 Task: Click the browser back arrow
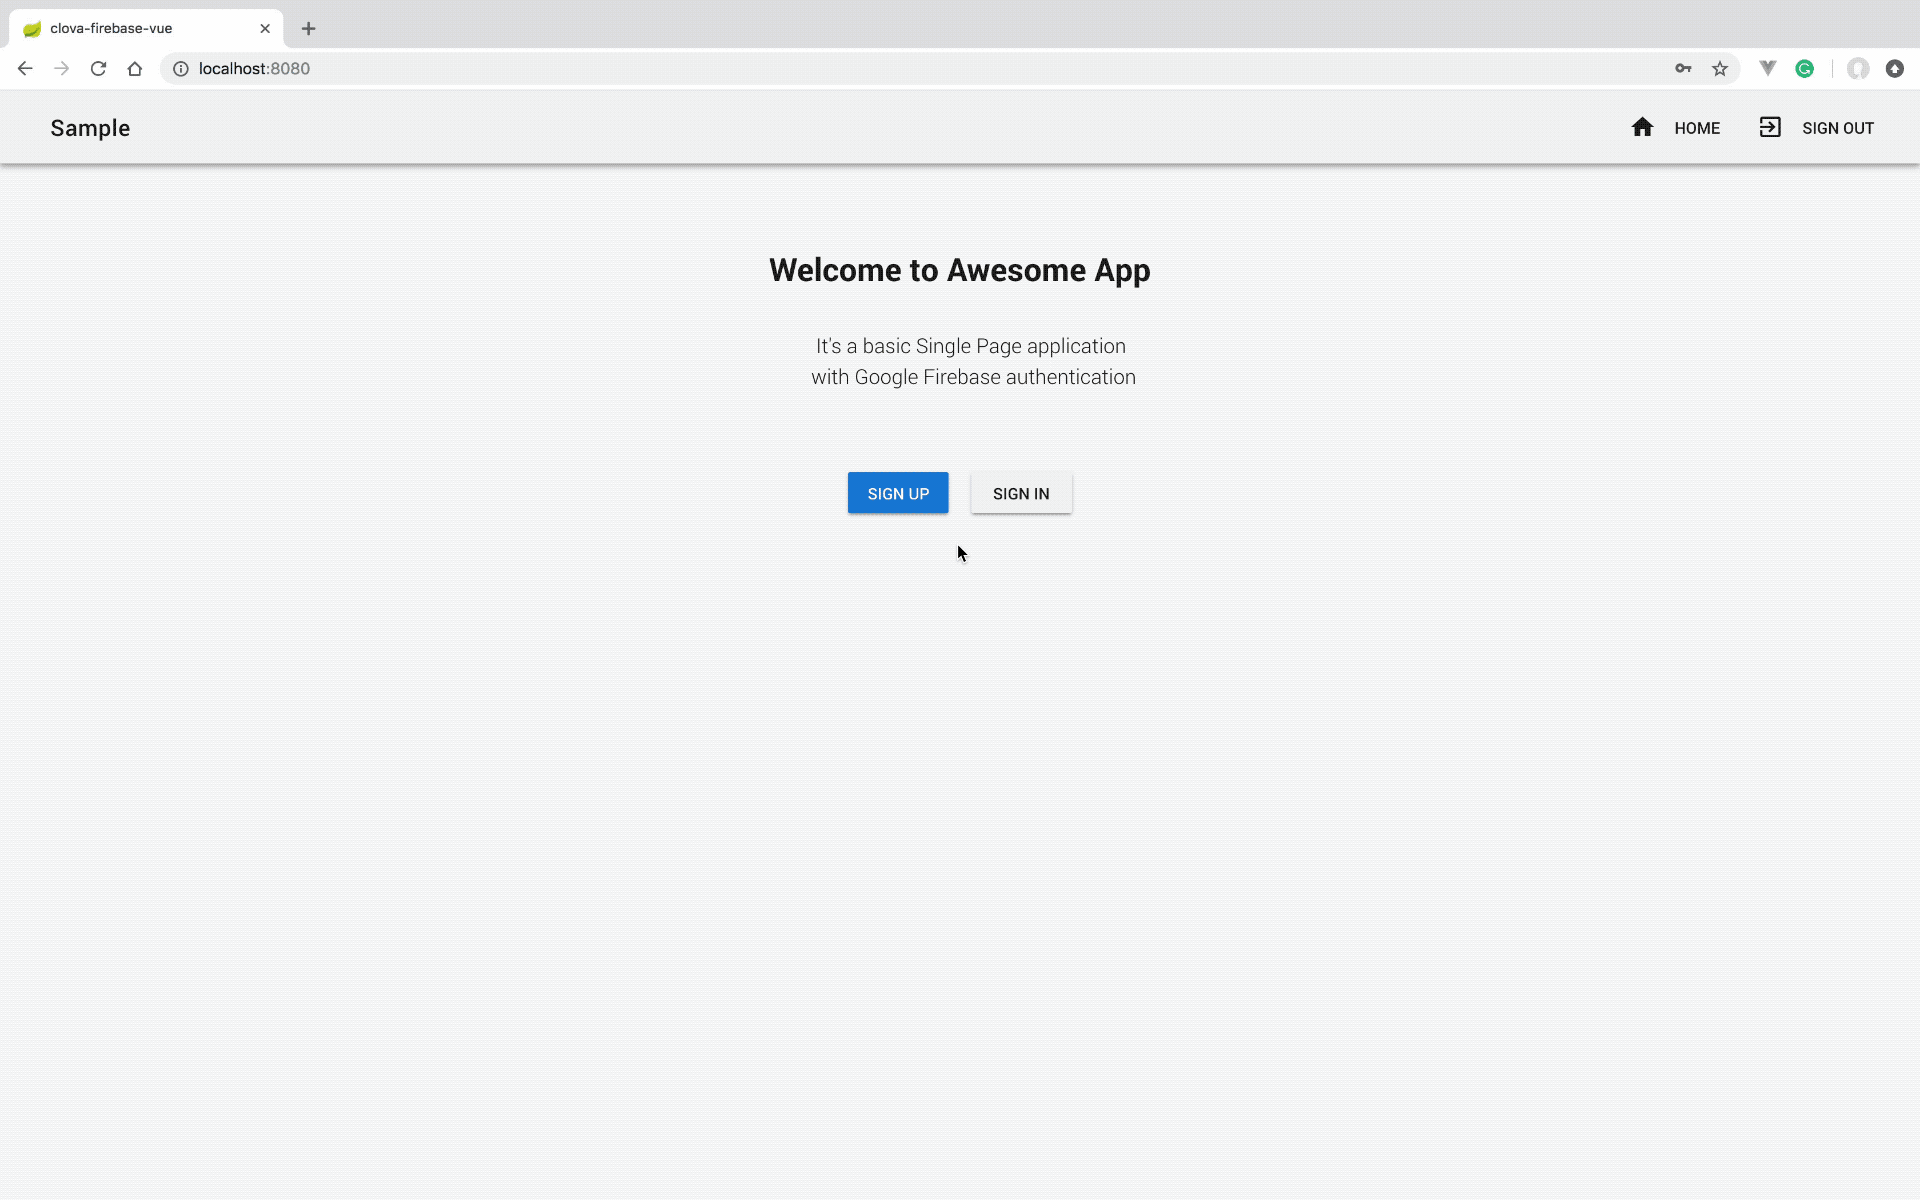pyautogui.click(x=25, y=69)
